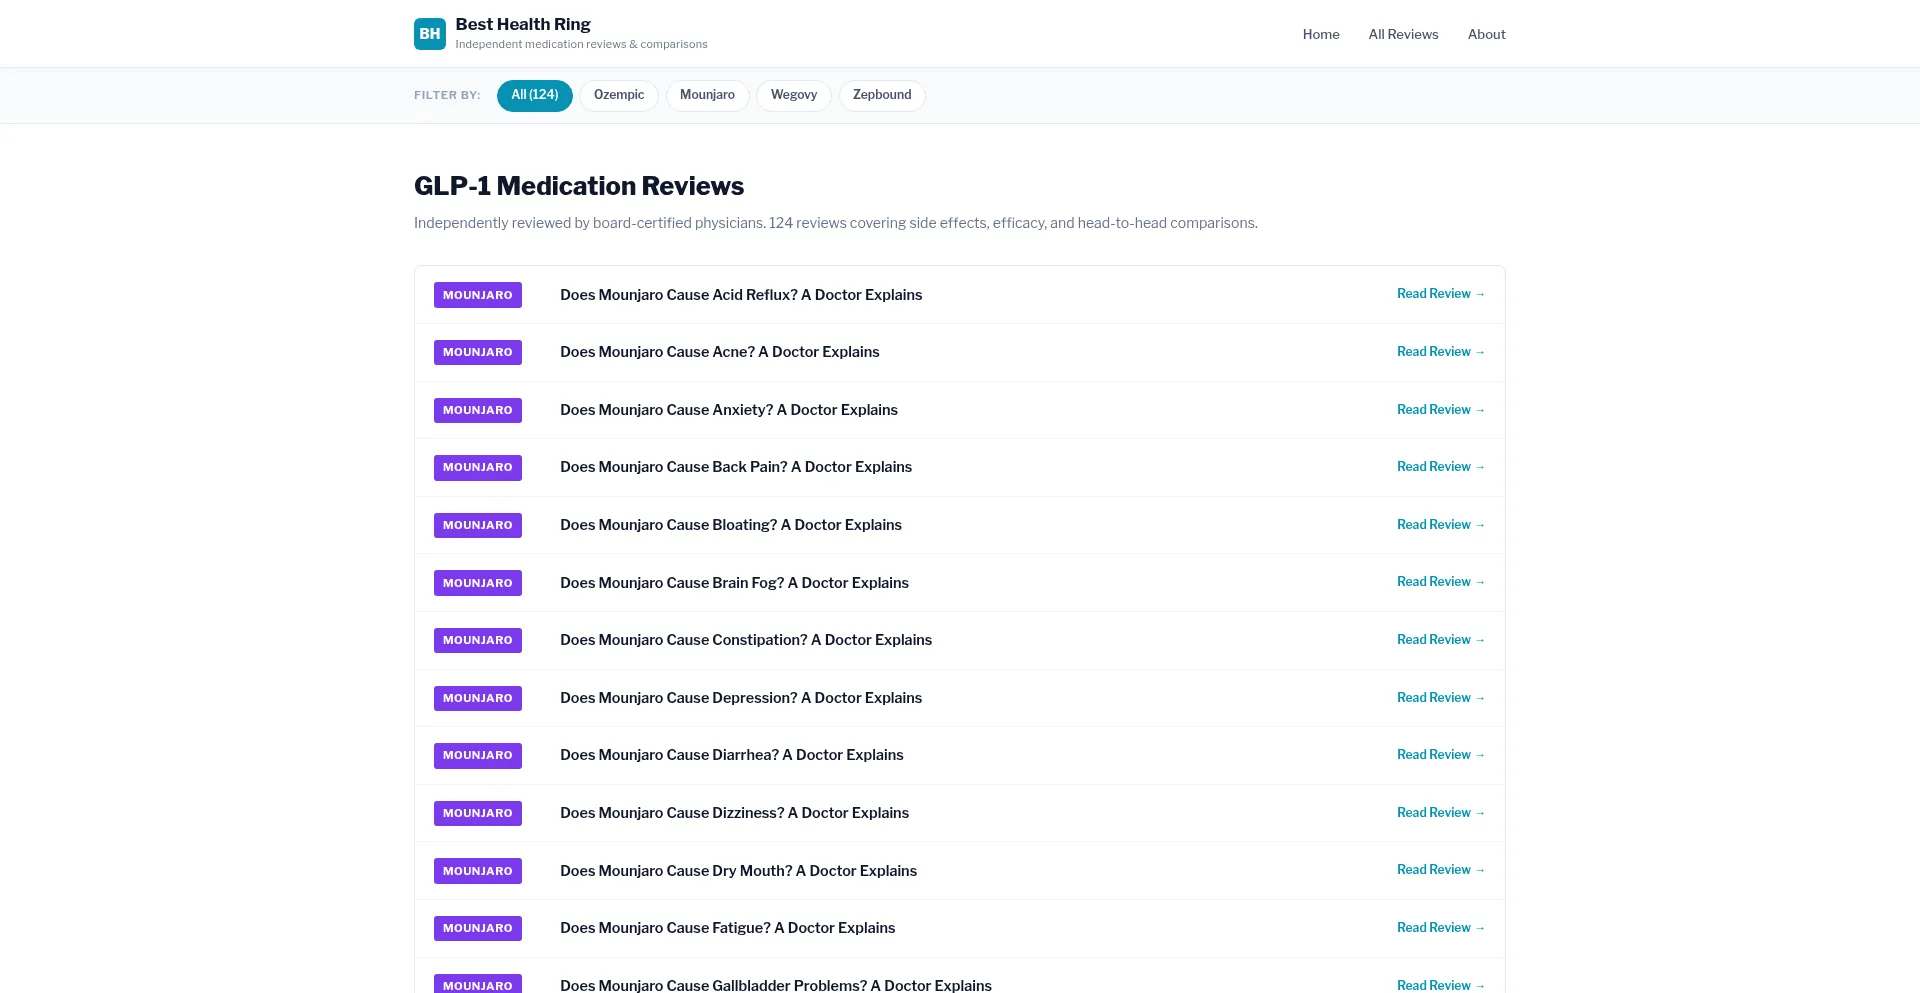This screenshot has height=993, width=1920.
Task: Read Review for Mounjaro Dizziness
Action: (1441, 813)
